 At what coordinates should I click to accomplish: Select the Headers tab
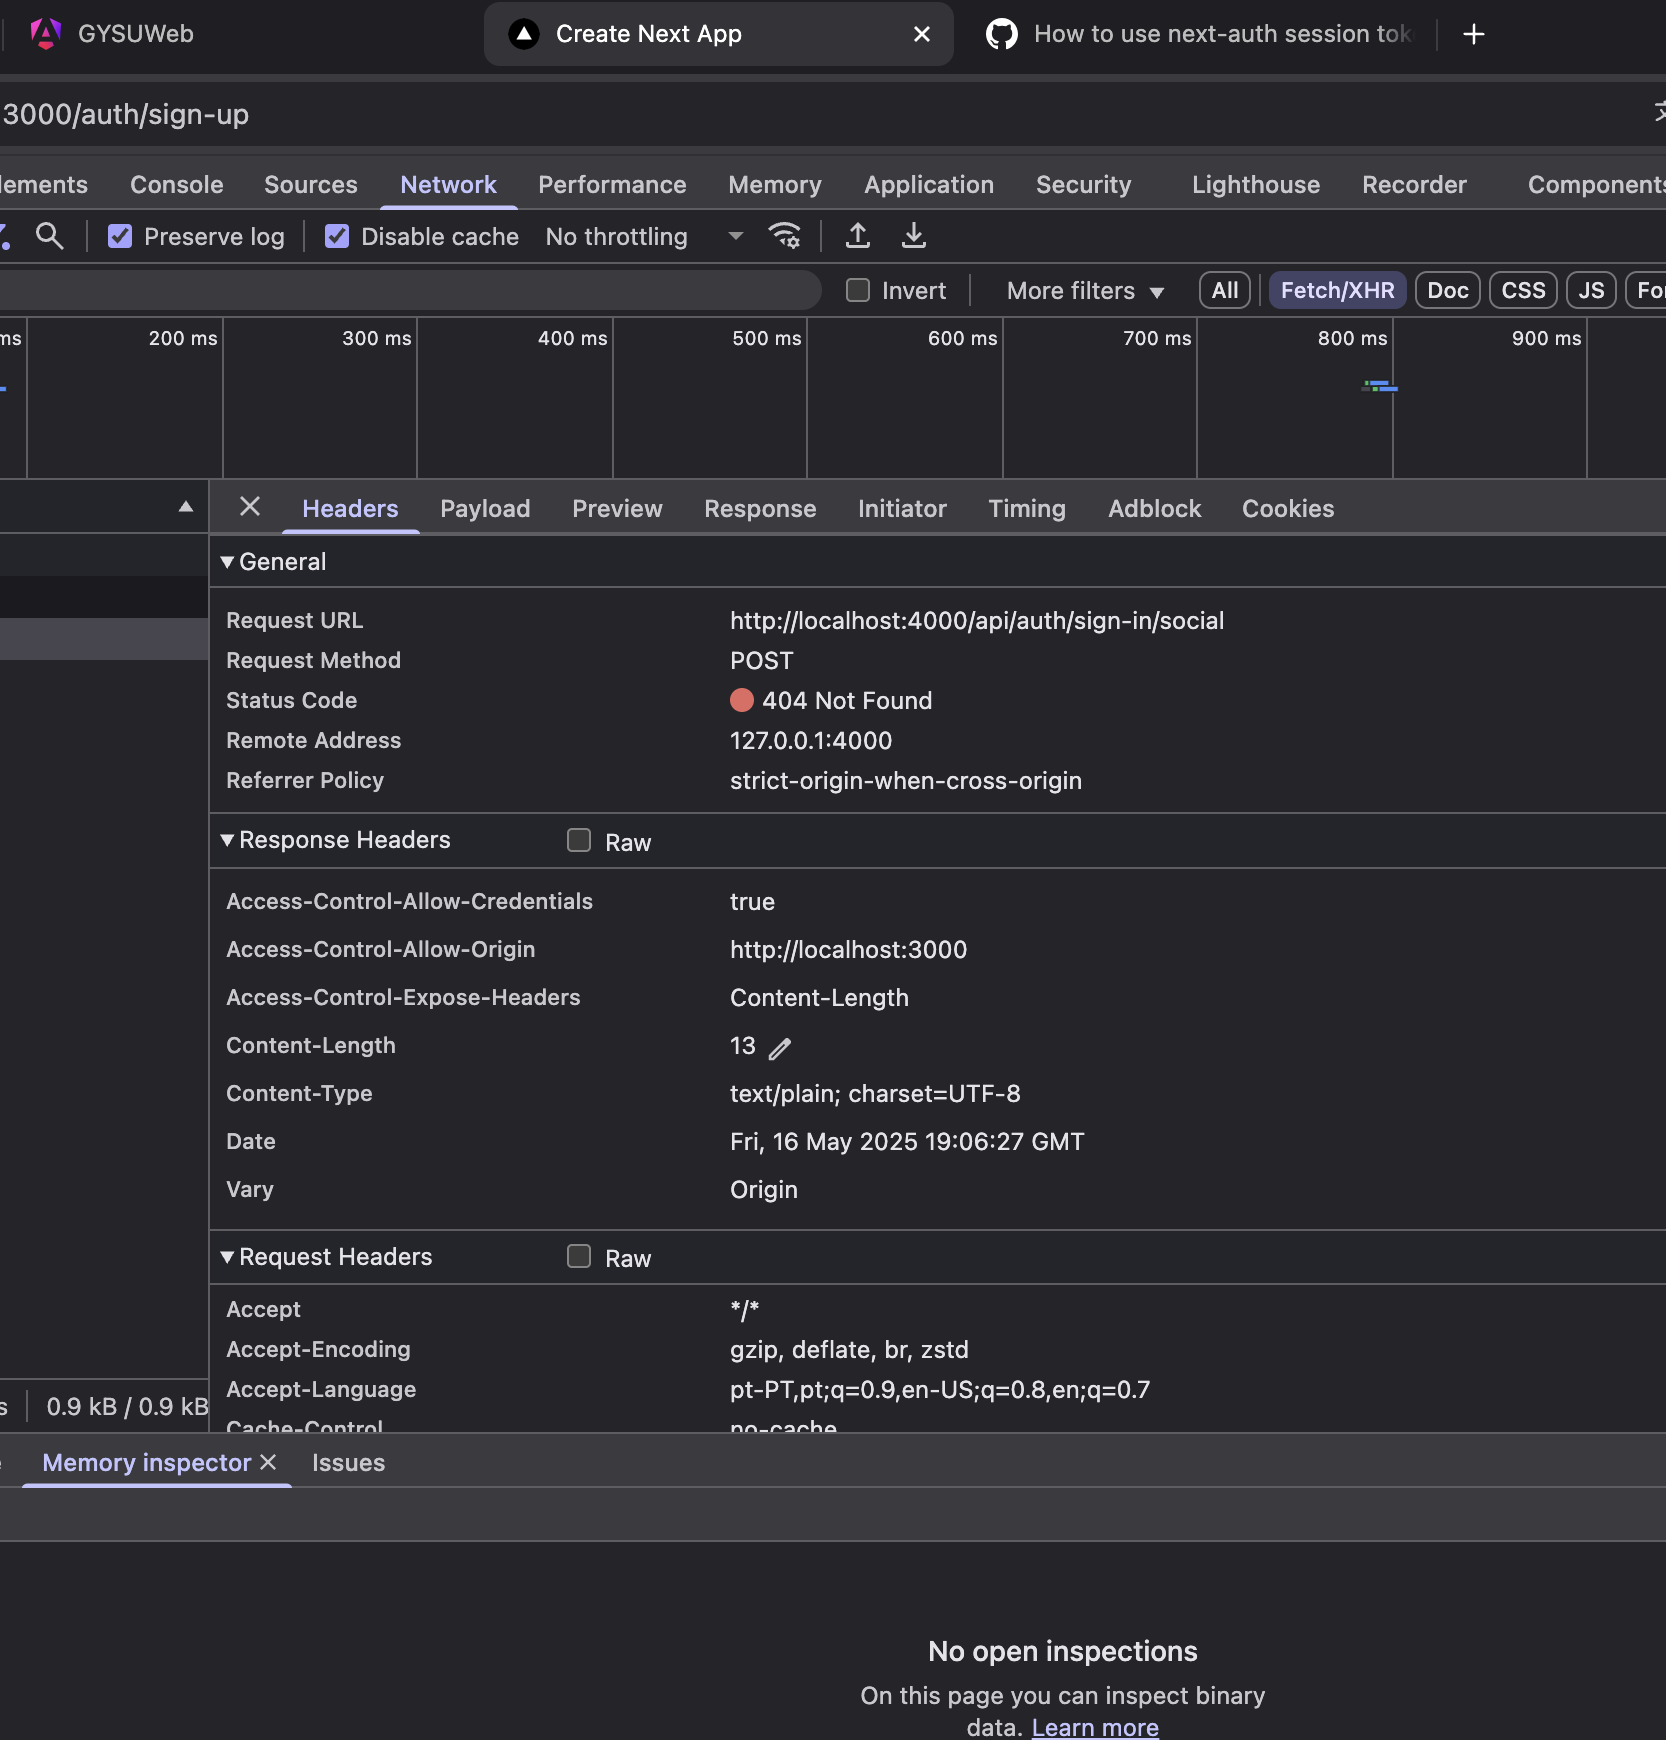click(350, 508)
